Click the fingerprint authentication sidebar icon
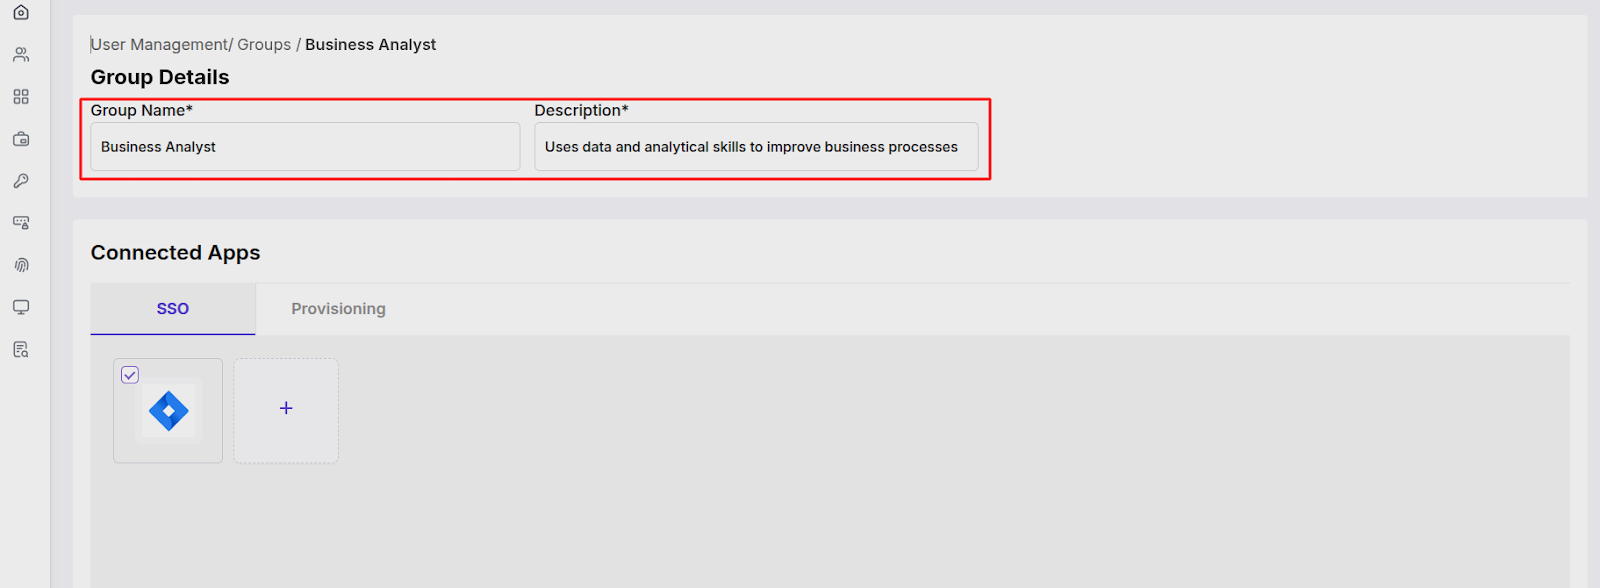Image resolution: width=1600 pixels, height=588 pixels. coord(20,264)
